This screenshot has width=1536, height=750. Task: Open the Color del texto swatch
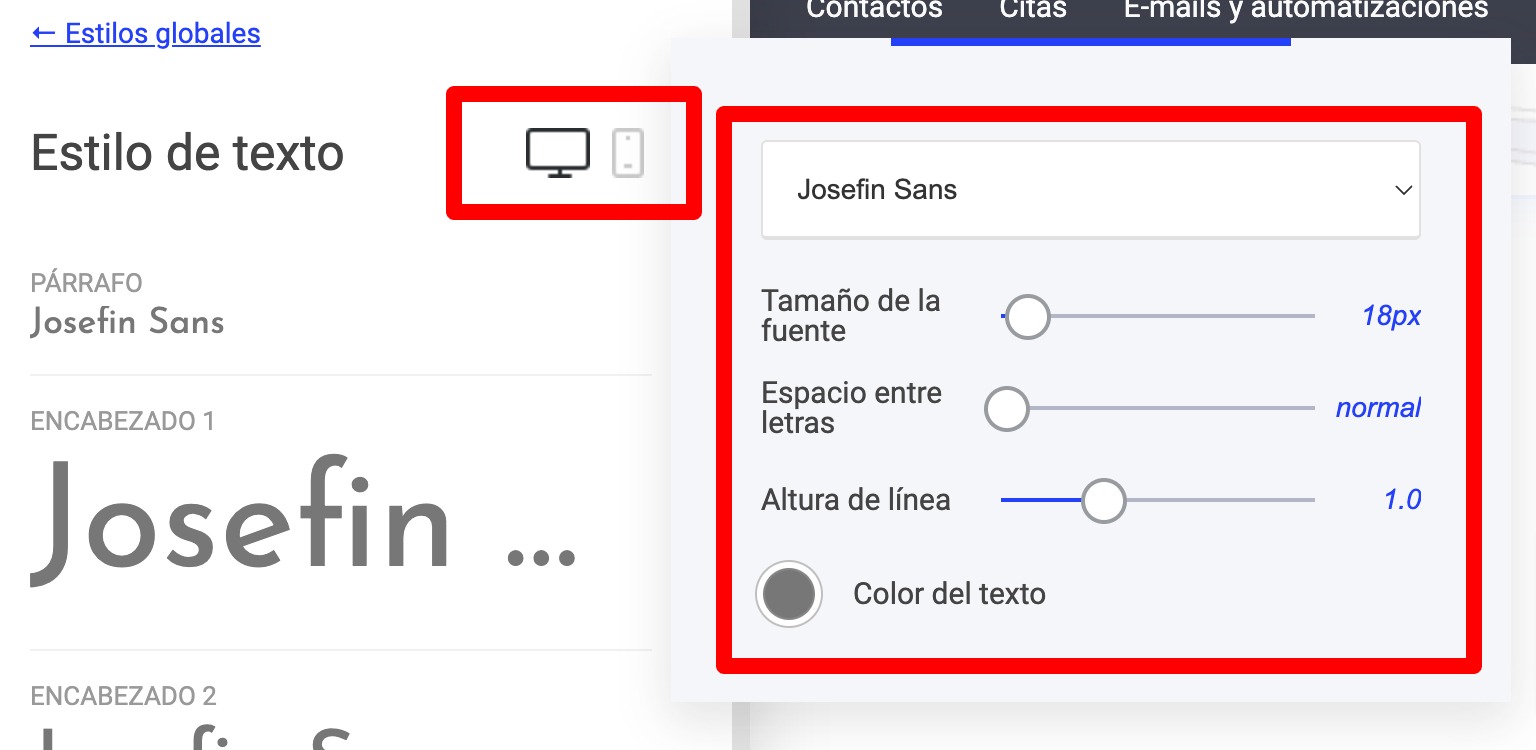click(789, 594)
